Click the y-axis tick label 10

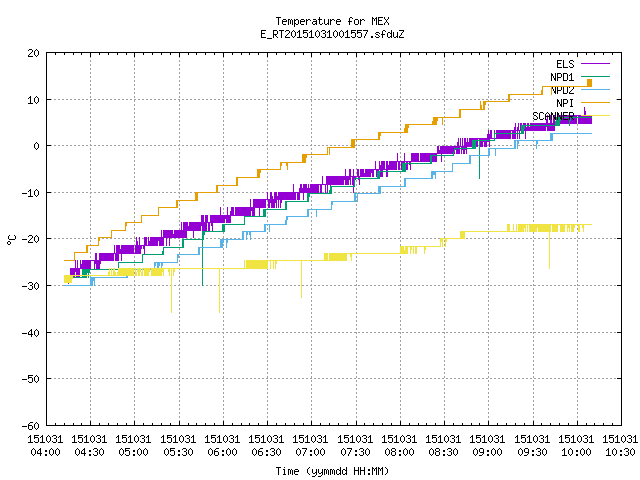pyautogui.click(x=33, y=100)
